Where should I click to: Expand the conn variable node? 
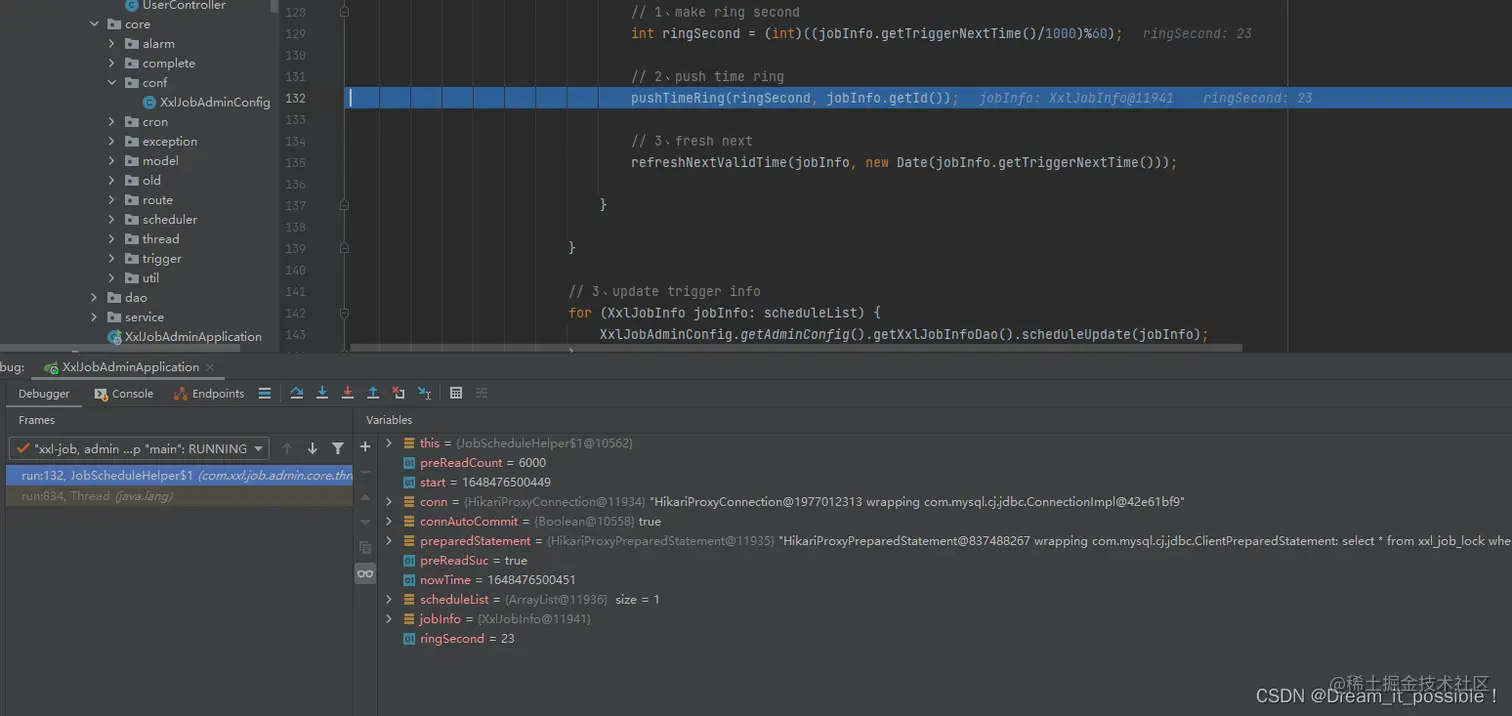pos(389,502)
